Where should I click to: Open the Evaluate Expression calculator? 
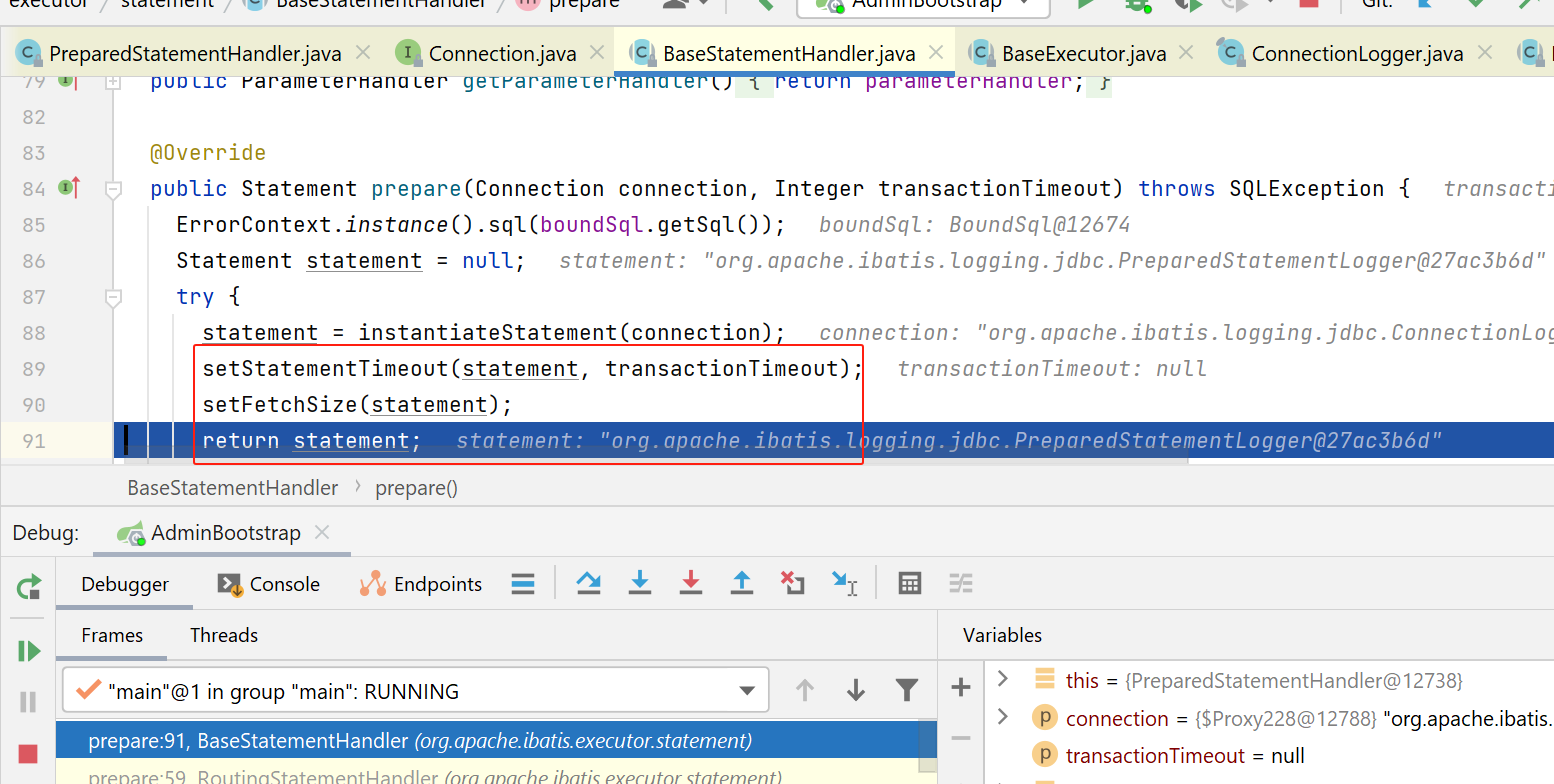tap(909, 583)
